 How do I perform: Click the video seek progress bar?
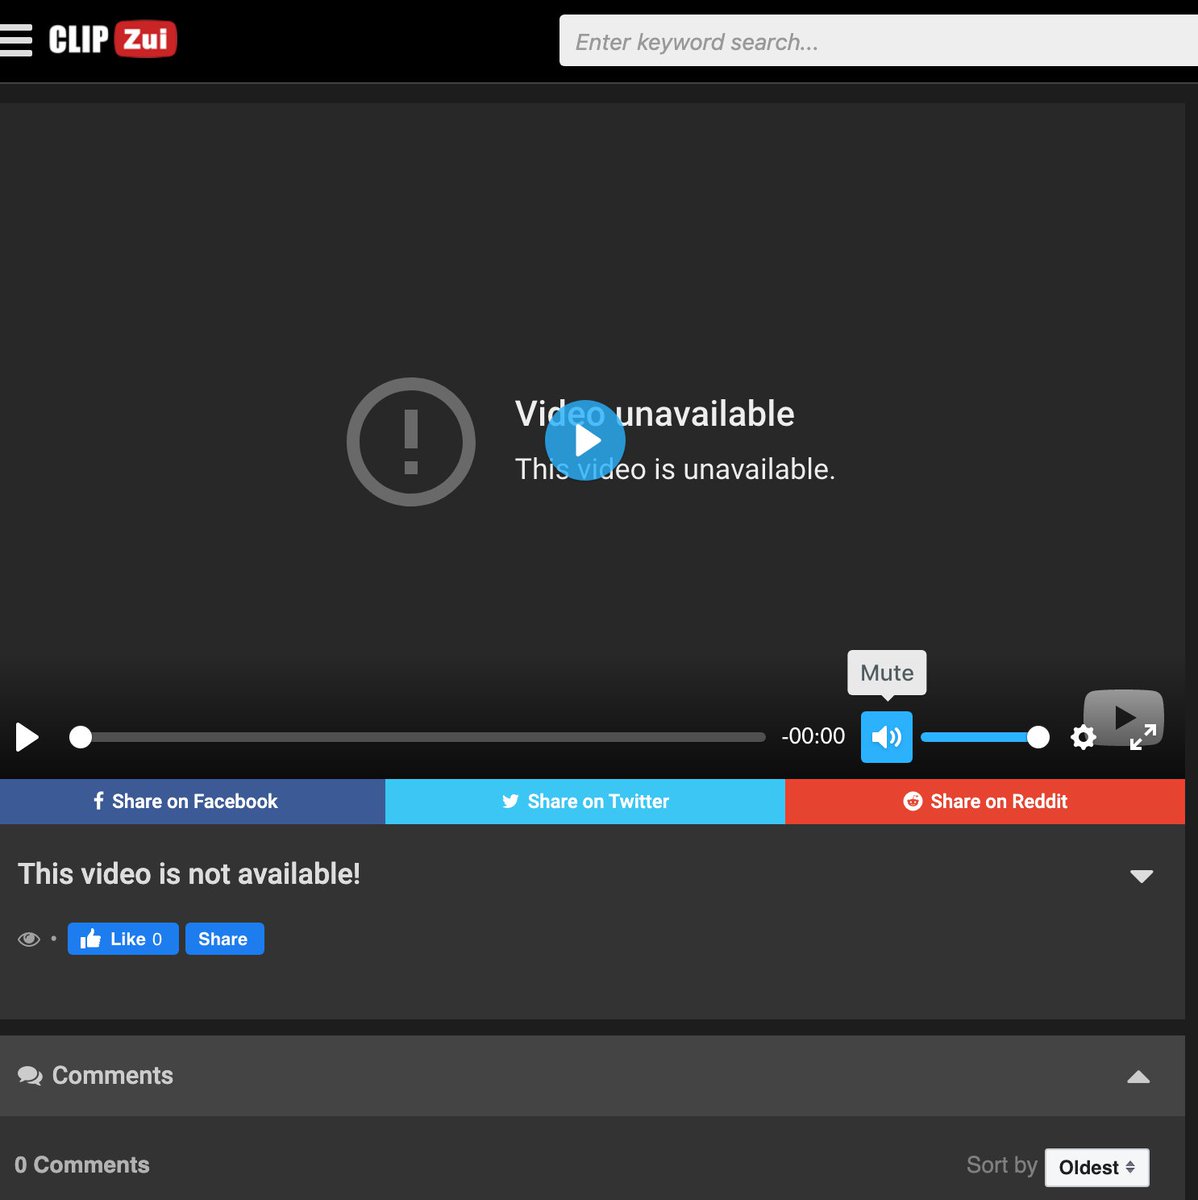click(x=417, y=737)
